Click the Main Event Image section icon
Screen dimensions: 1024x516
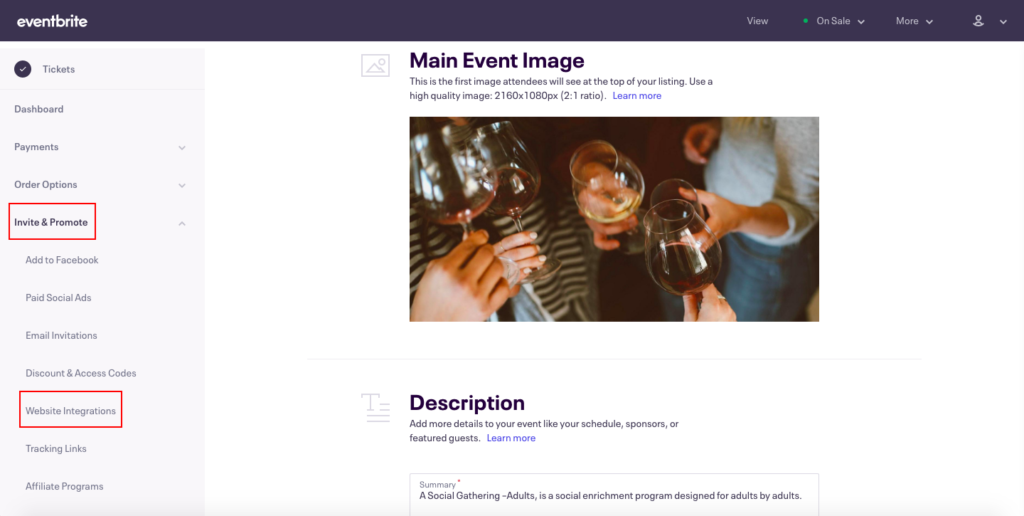[376, 65]
